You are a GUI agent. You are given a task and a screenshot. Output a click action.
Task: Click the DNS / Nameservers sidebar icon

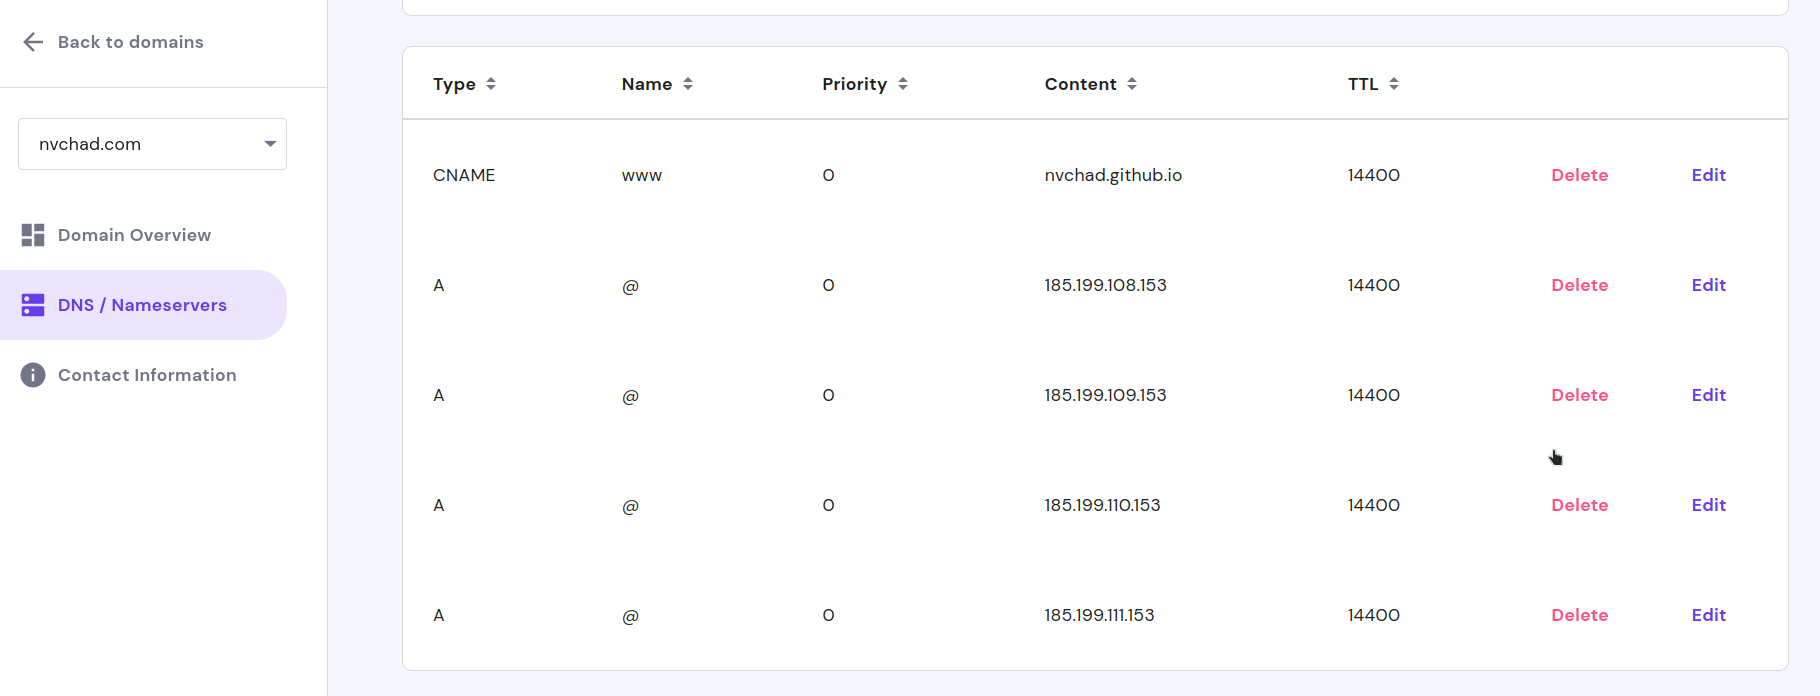coord(33,305)
